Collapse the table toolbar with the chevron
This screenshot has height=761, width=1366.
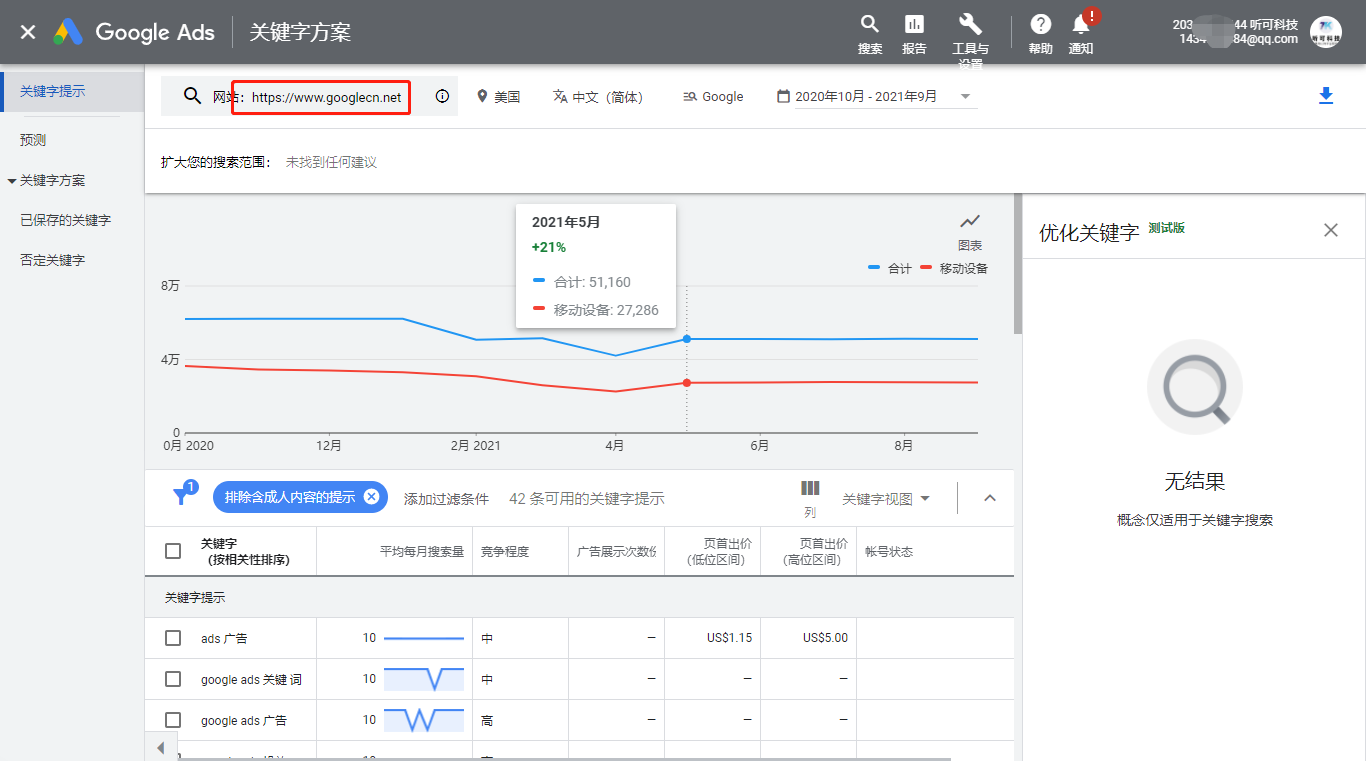(990, 498)
